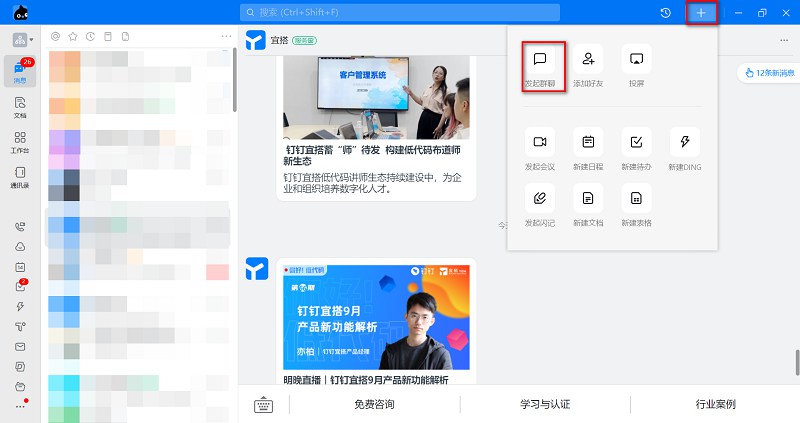Add a new to-do with 新建待办

coord(636,150)
